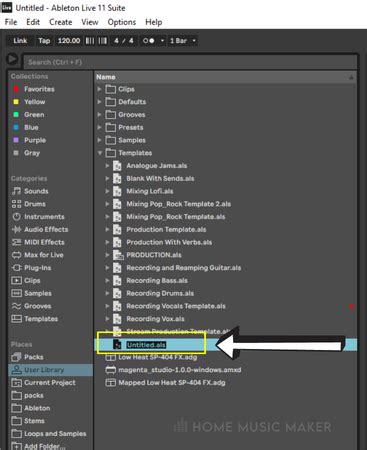Open the Grooves category icon
This screenshot has height=450, width=367.
[x=16, y=306]
